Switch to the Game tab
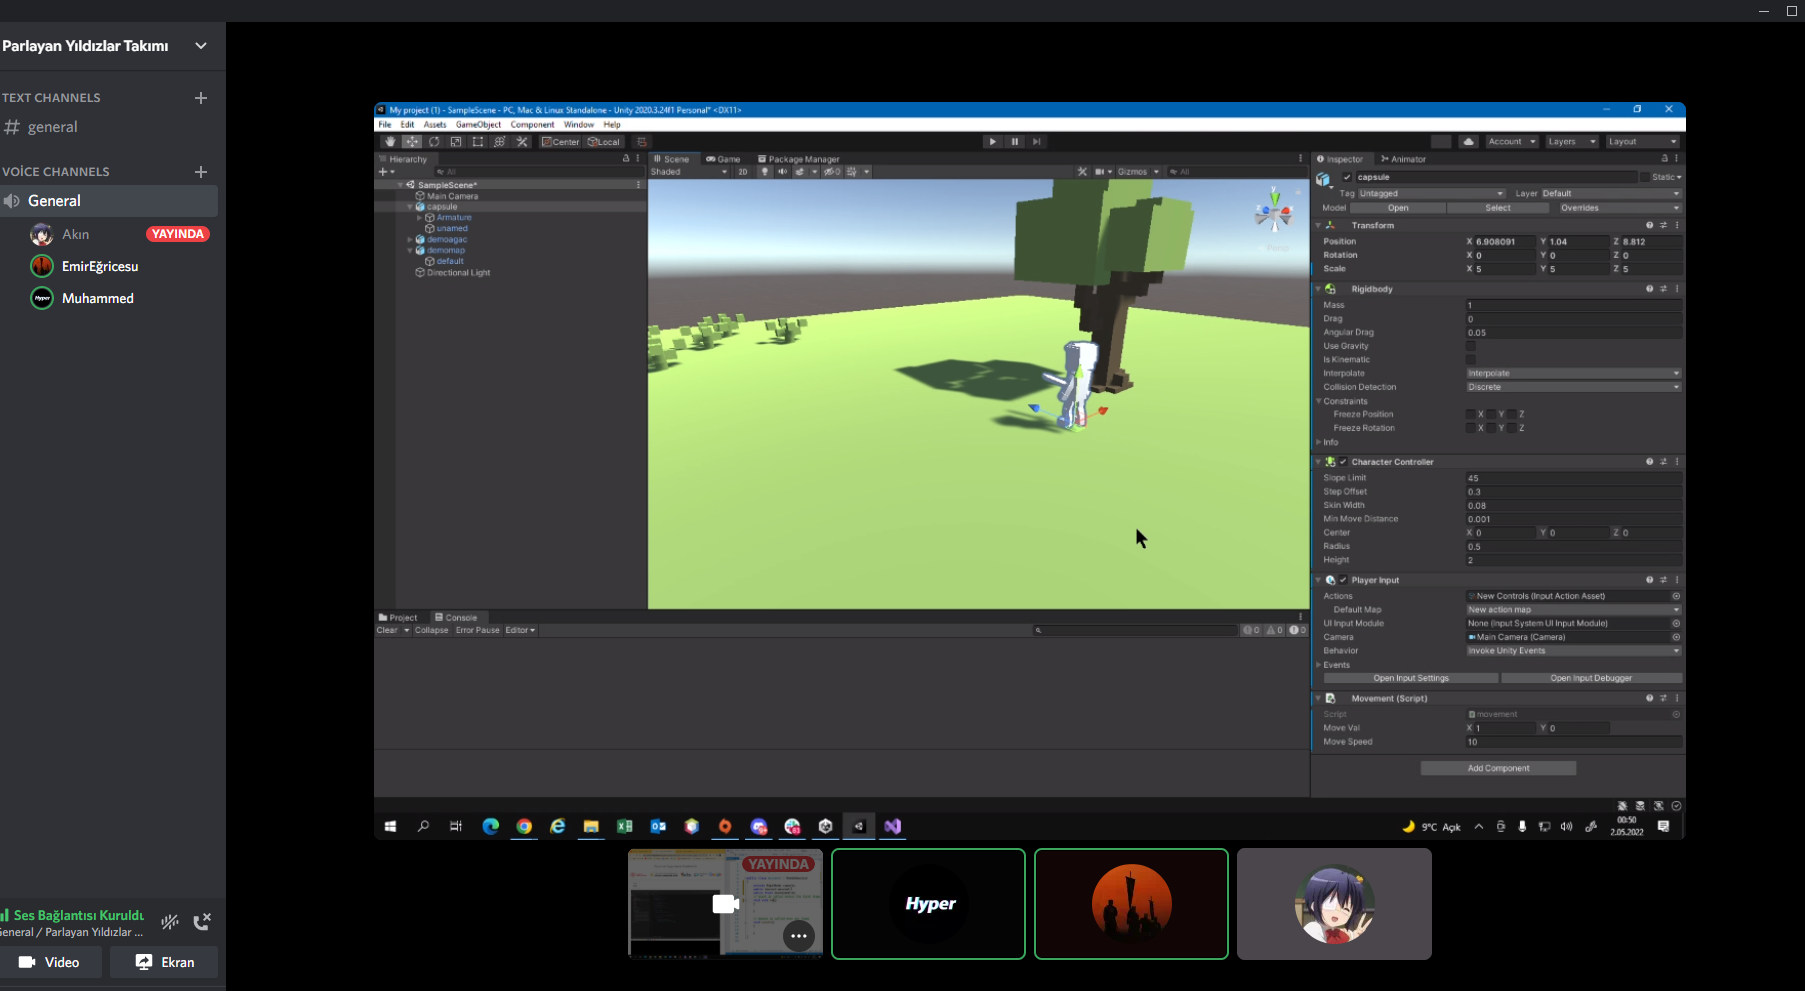 (724, 159)
